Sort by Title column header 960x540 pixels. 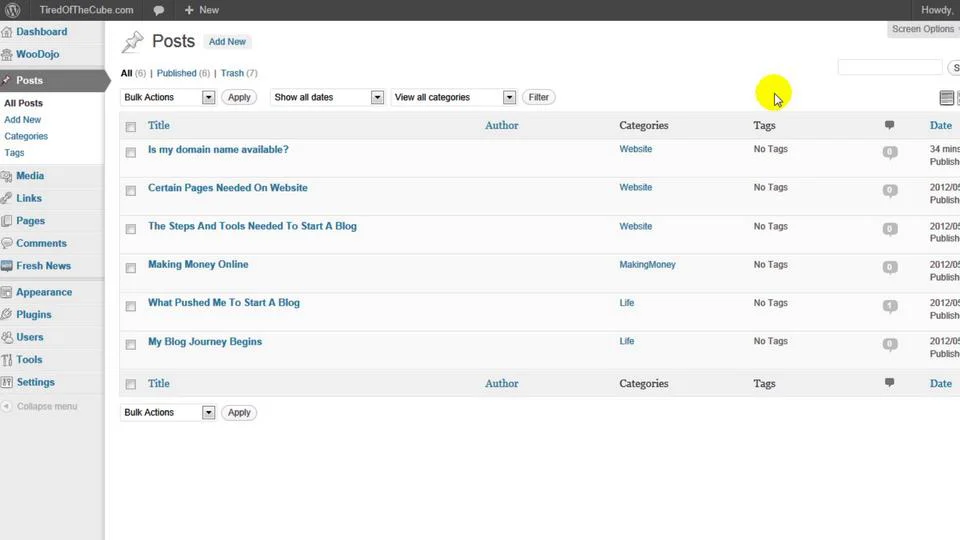point(159,125)
